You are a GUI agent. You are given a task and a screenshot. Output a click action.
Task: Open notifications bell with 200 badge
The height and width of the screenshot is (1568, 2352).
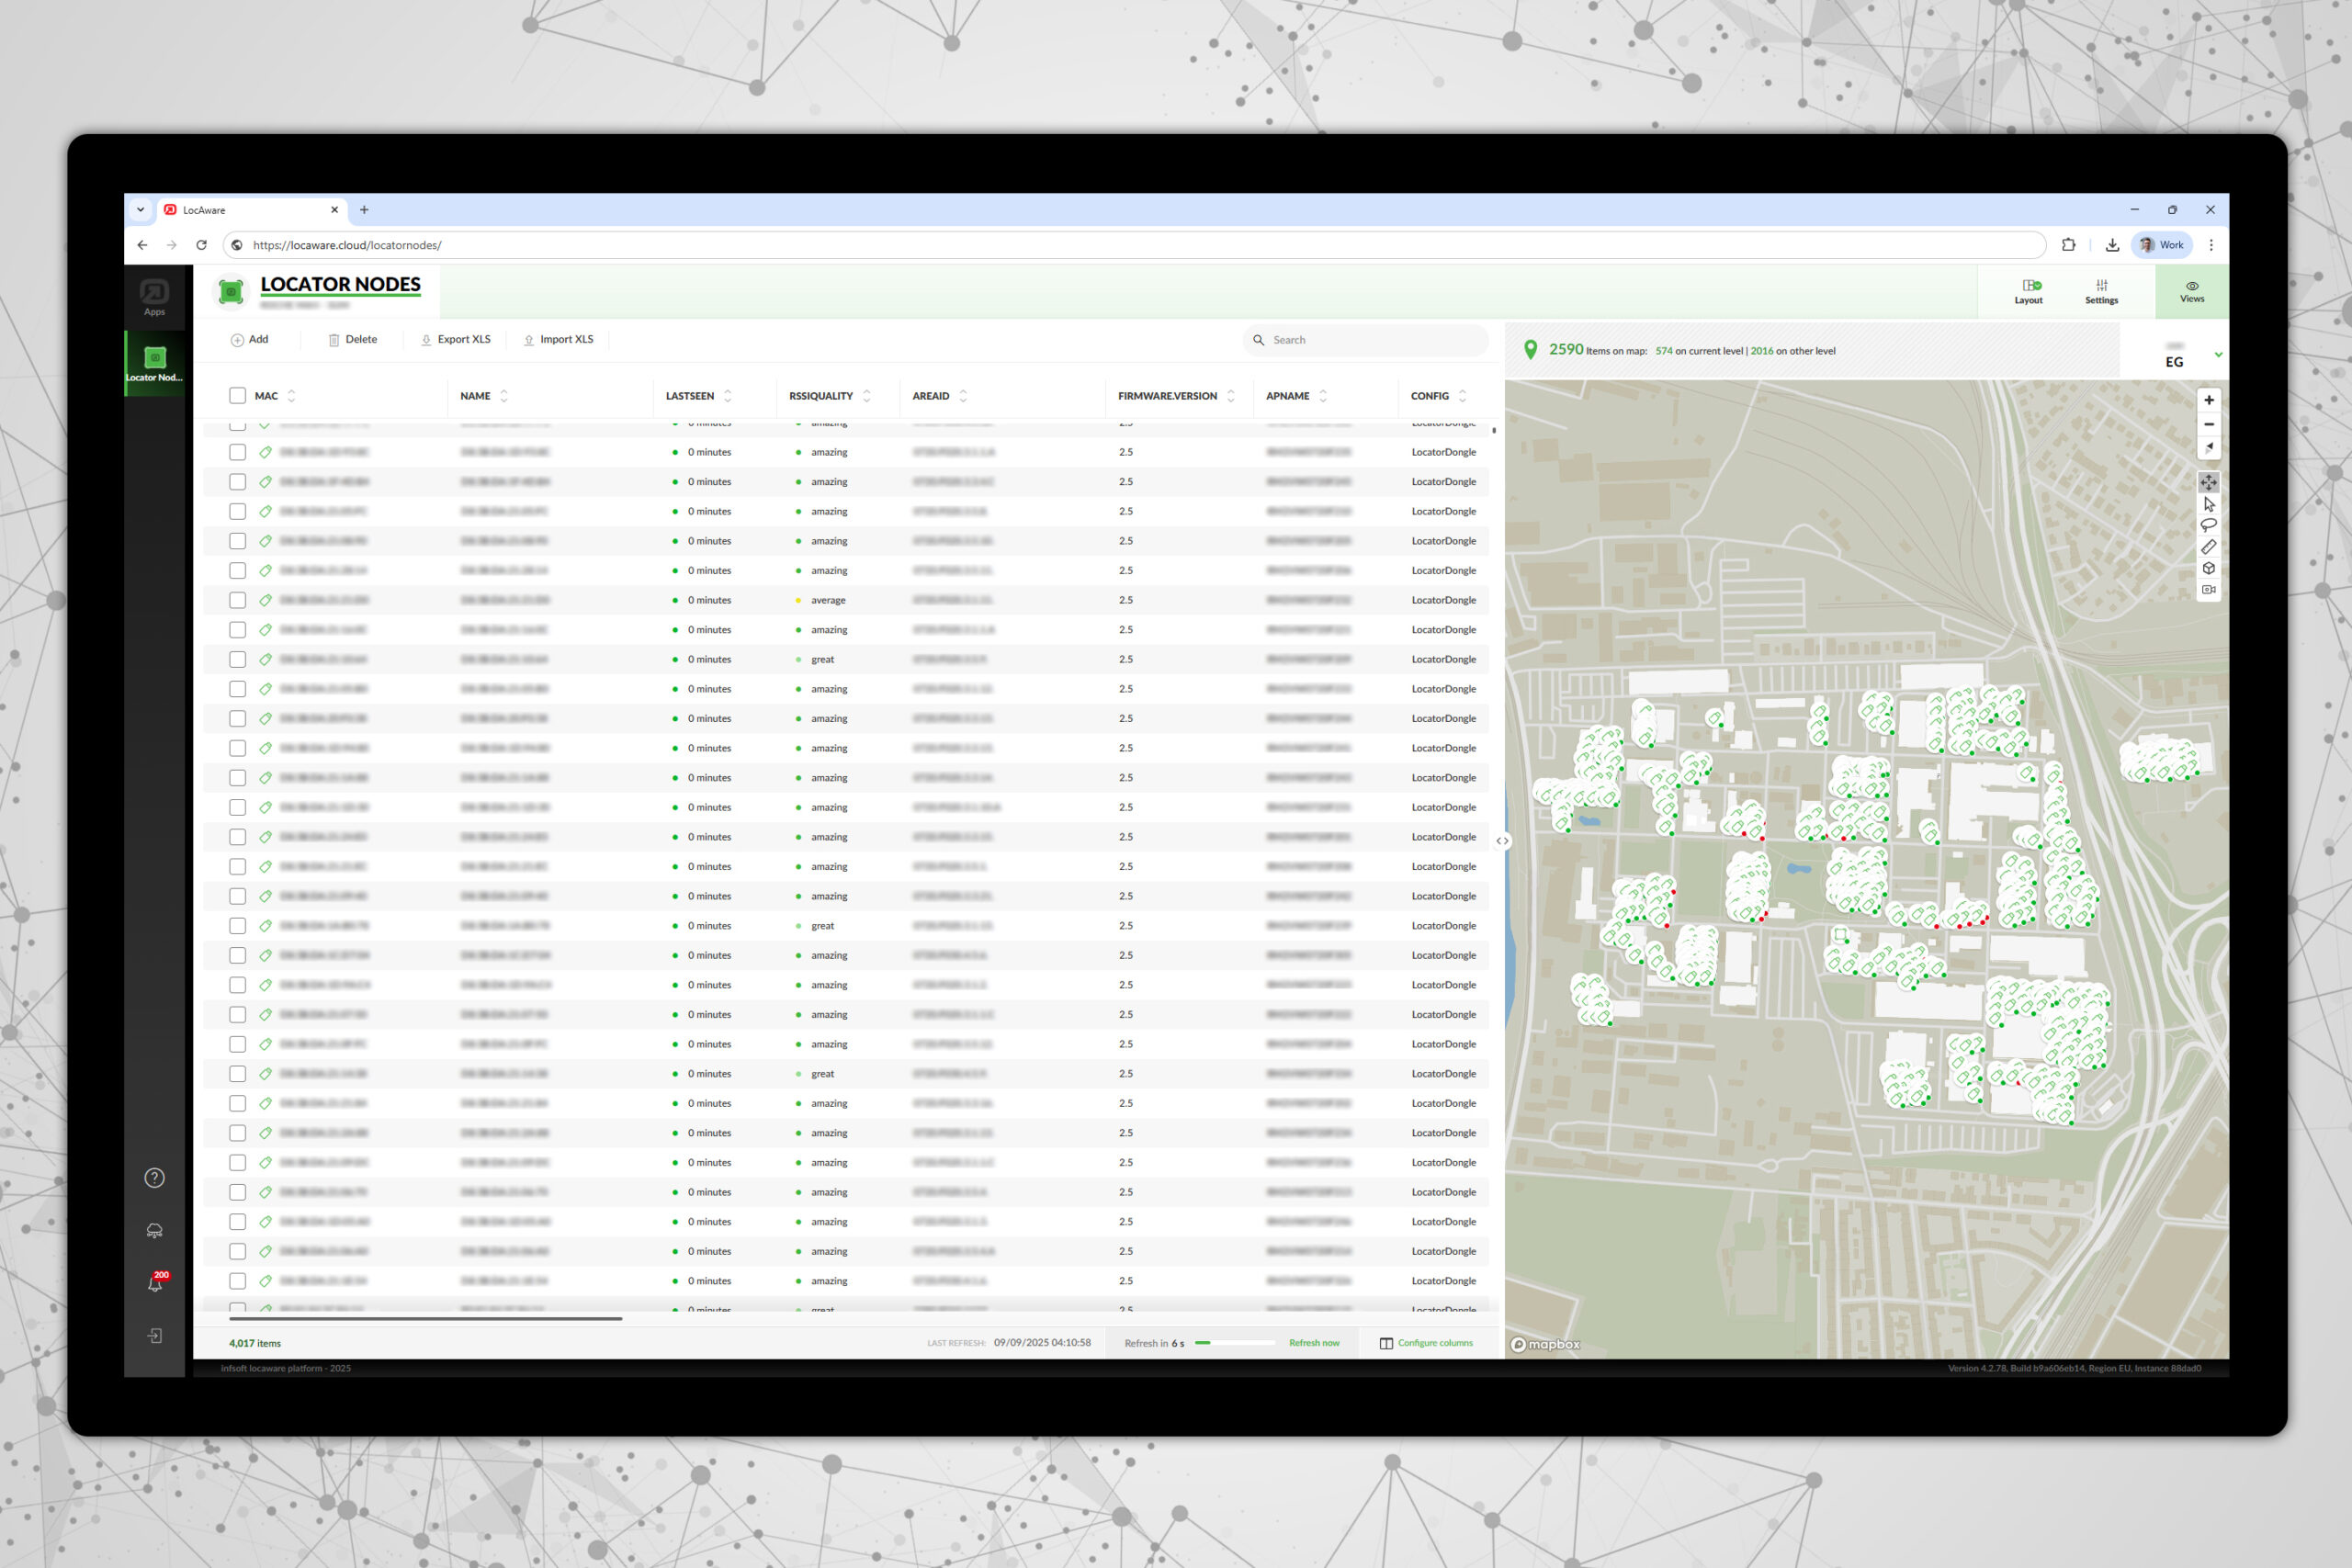pos(155,1283)
